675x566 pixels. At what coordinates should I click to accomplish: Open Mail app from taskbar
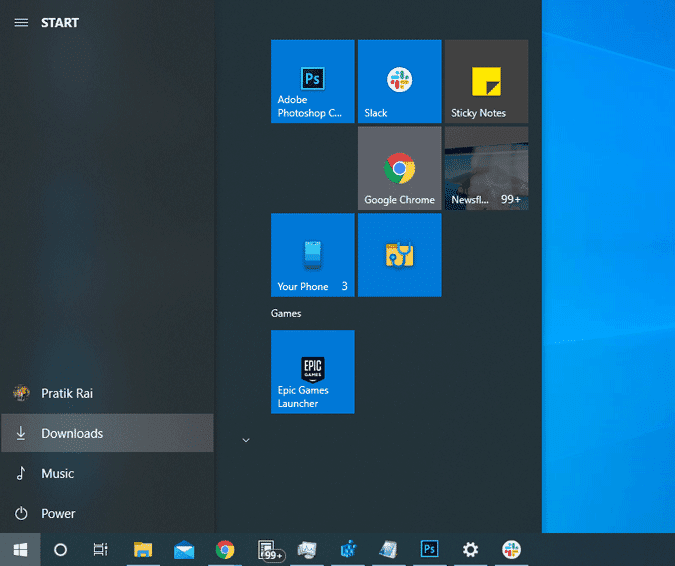pos(184,550)
